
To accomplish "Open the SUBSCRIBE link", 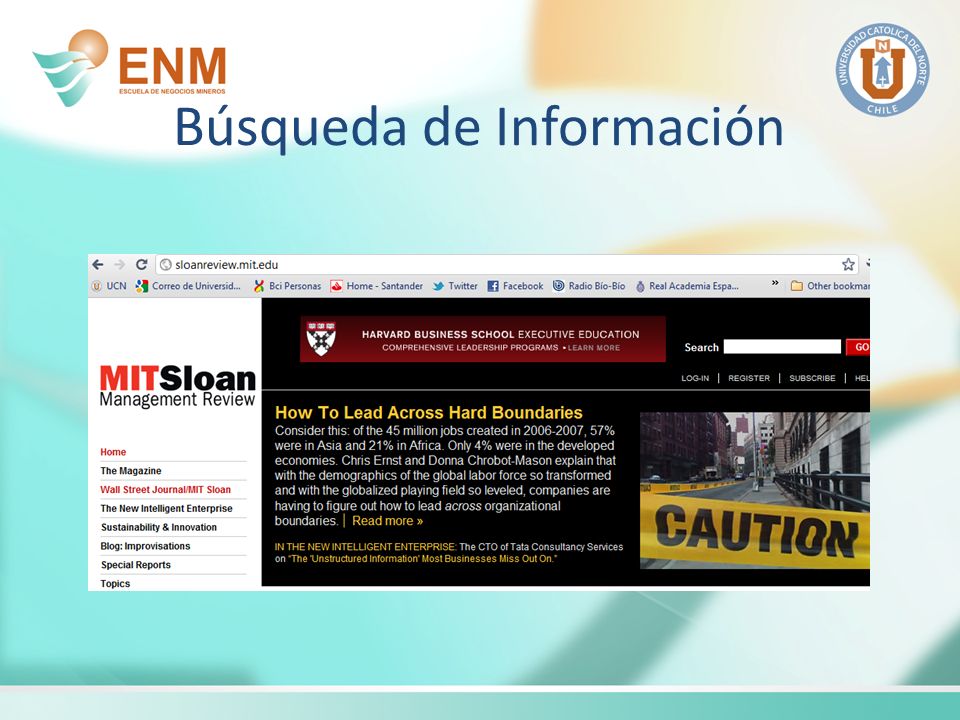I will [812, 378].
